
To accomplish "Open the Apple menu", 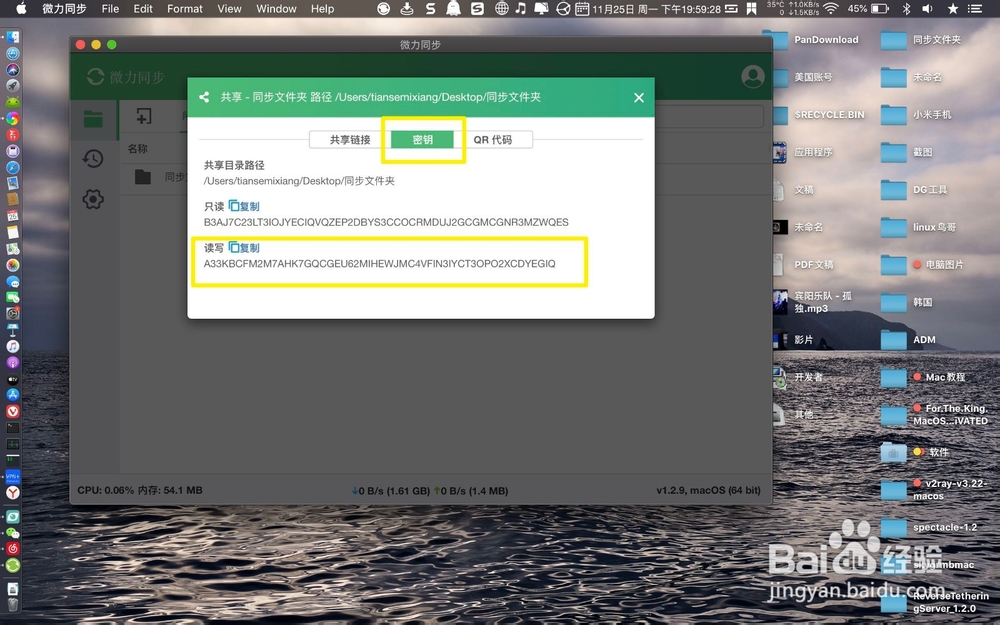I will [21, 8].
